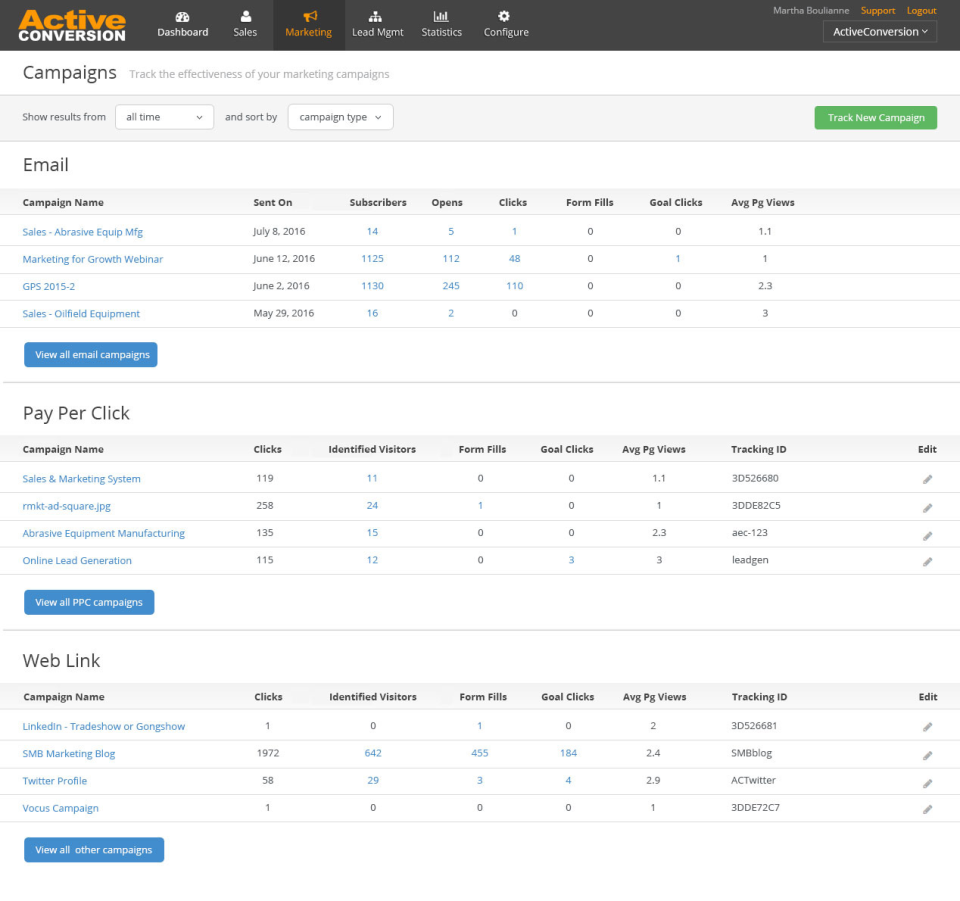Viewport: 960px width, 901px height.
Task: Select the Dashboard menu item
Action: (182, 25)
